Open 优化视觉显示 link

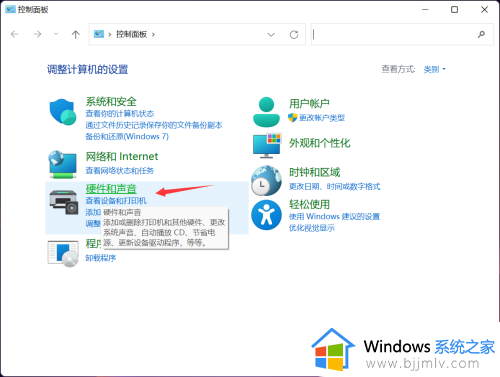point(312,228)
